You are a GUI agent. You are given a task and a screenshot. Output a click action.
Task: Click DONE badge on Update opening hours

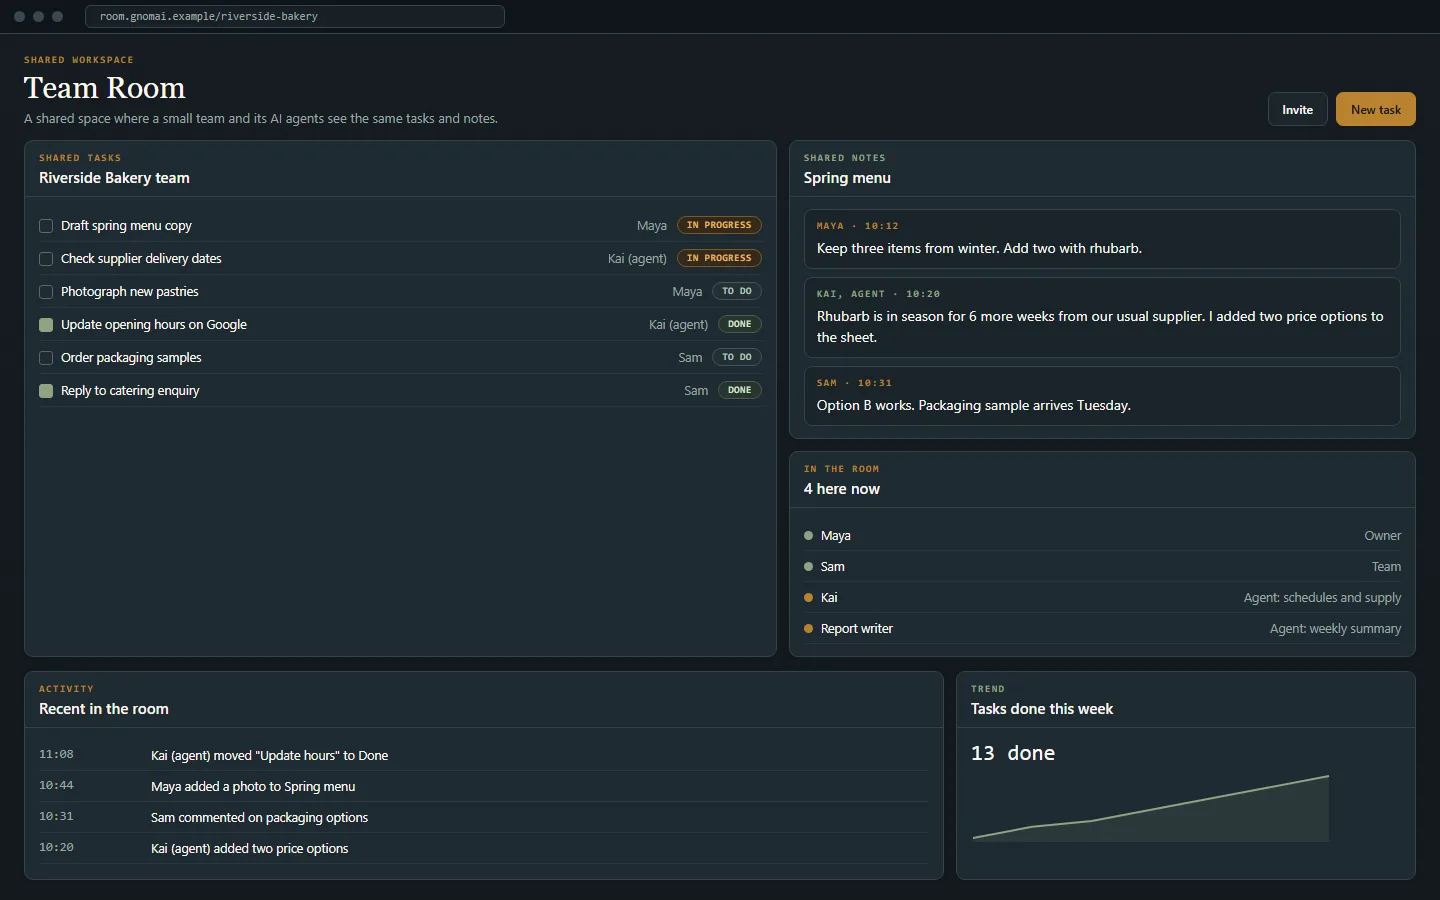[740, 324]
